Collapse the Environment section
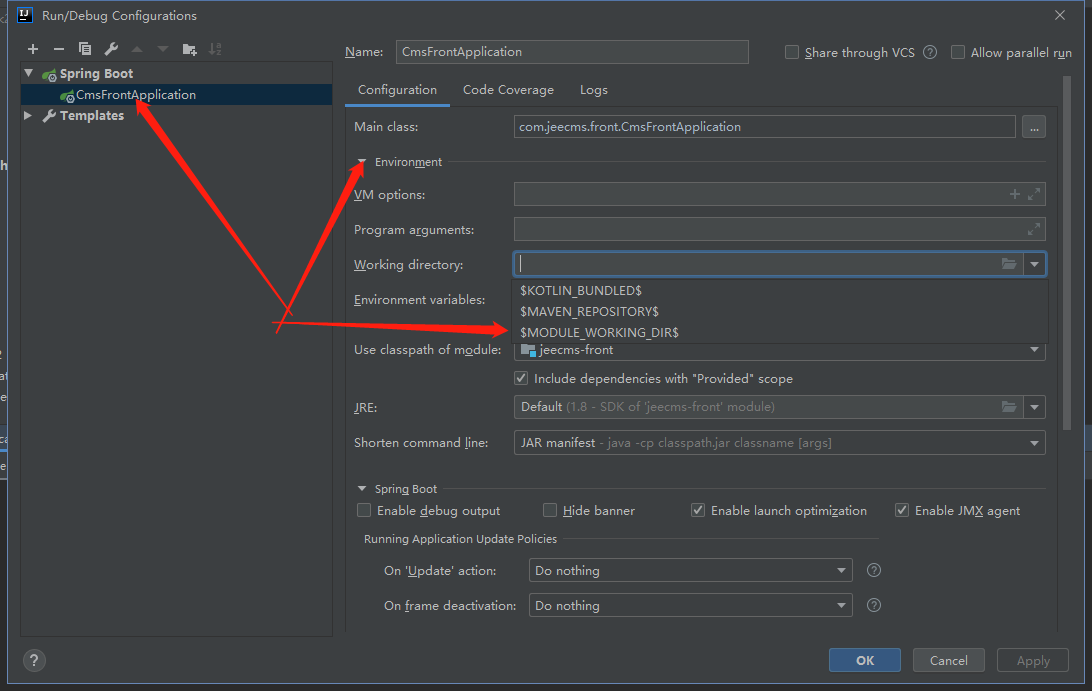Screen dimensions: 1092x691 [x=362, y=162]
